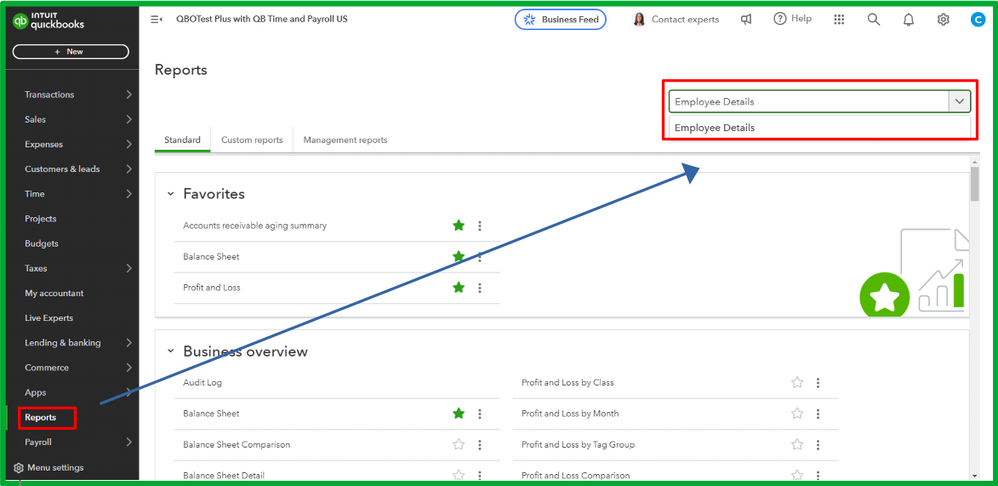Expand the Sales submenu
Image resolution: width=998 pixels, height=486 pixels.
(129, 120)
